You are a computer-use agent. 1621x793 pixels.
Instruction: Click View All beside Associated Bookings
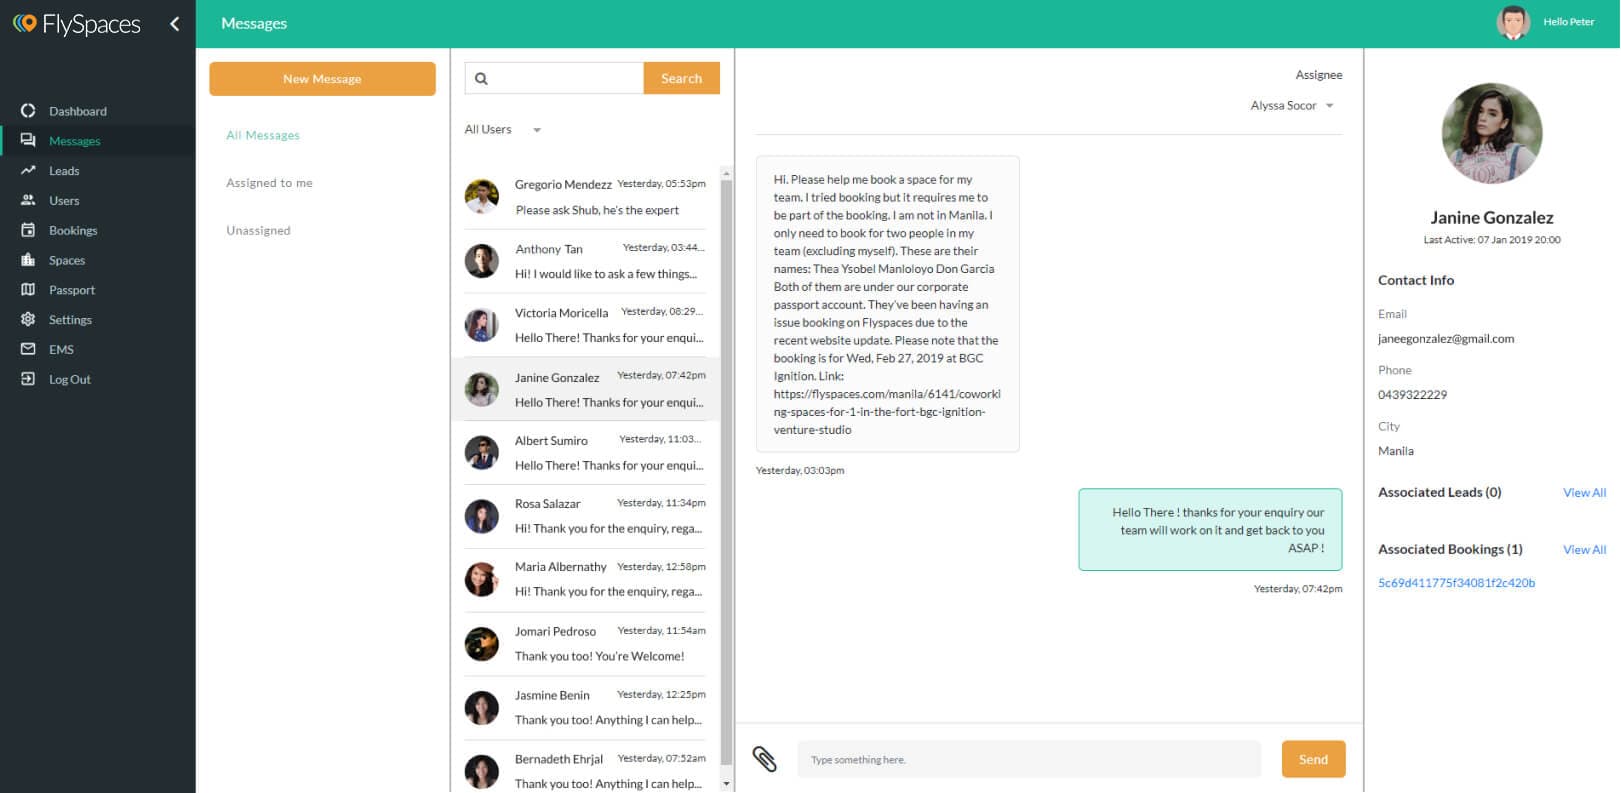1584,550
